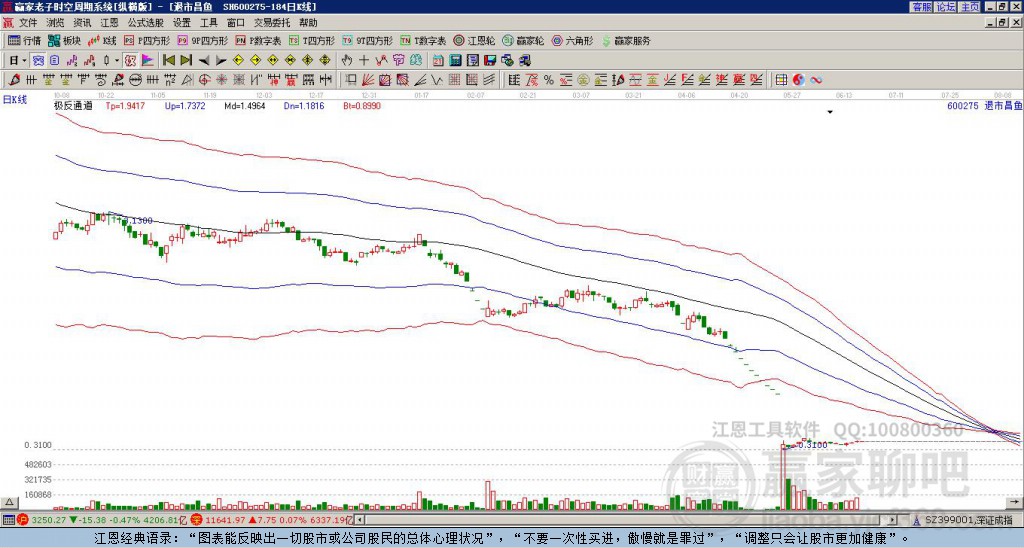Open 赢家服务 service with dollar icon
This screenshot has height=548, width=1024.
(x=626, y=40)
